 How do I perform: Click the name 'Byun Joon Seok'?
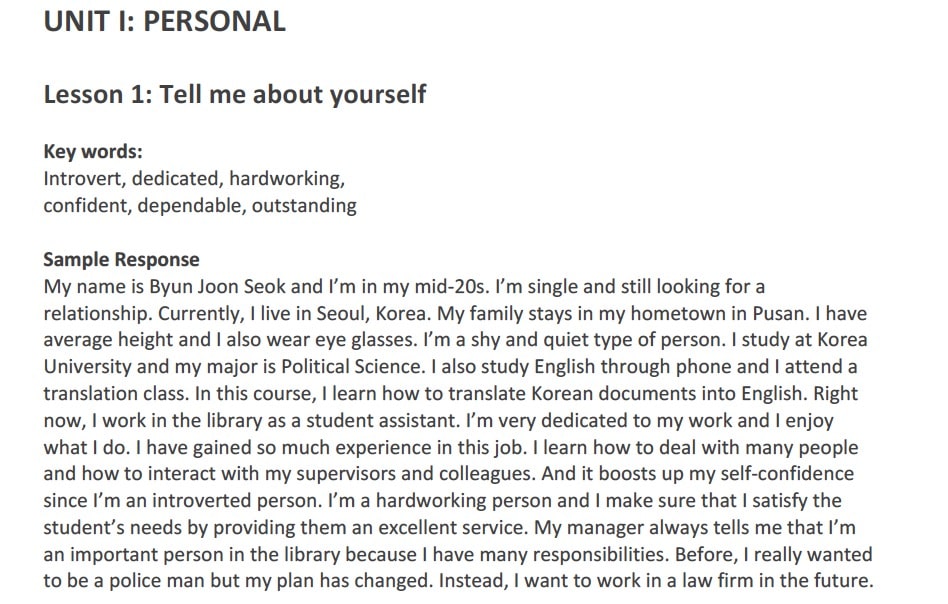[x=210, y=287]
